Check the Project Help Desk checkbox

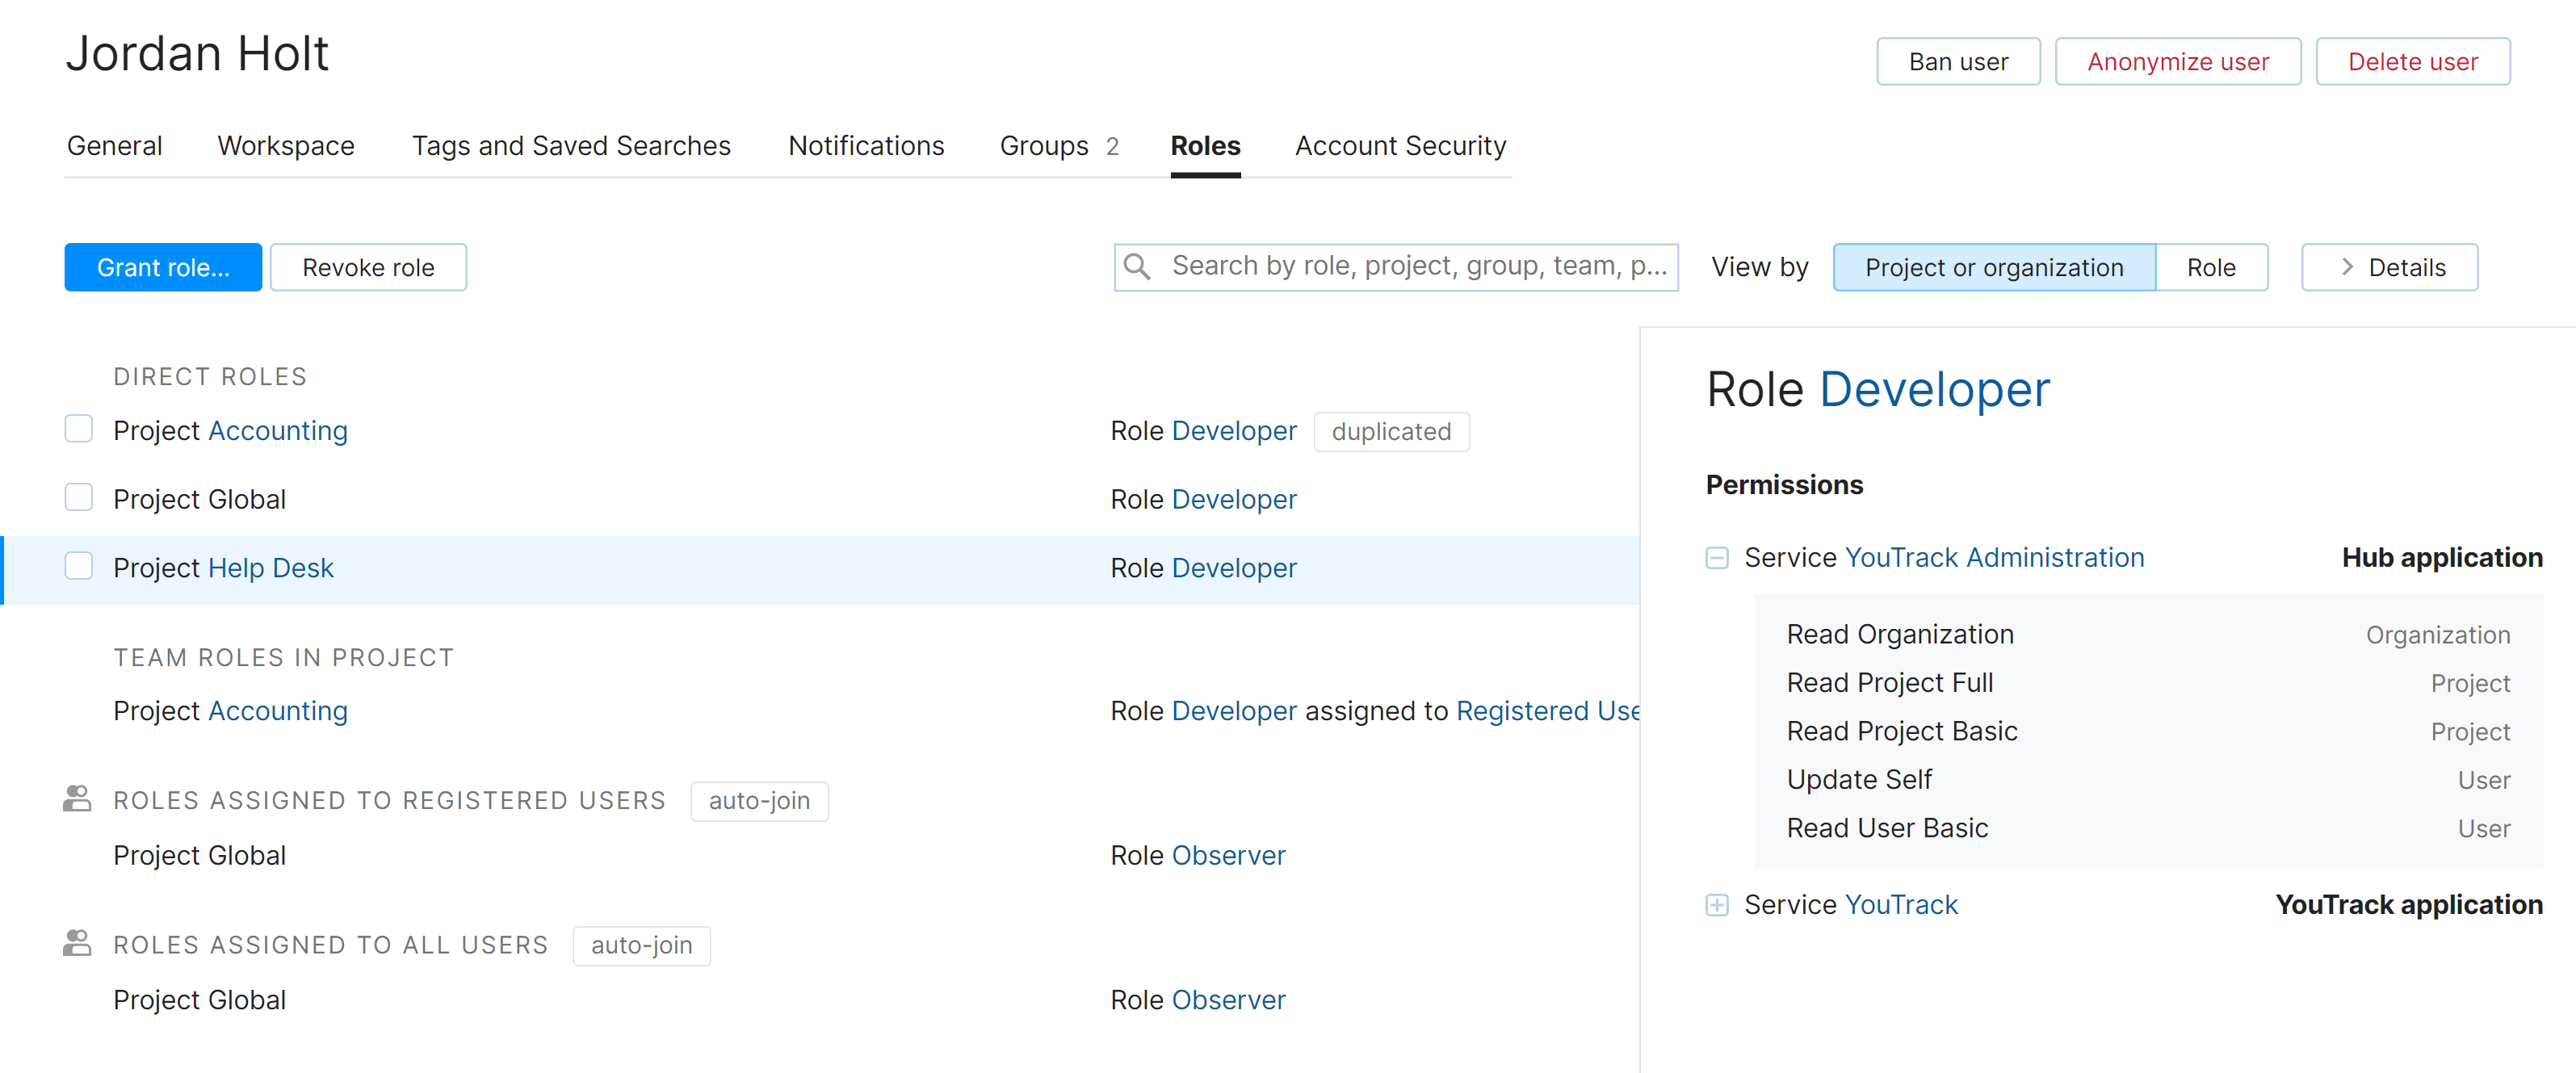point(79,566)
